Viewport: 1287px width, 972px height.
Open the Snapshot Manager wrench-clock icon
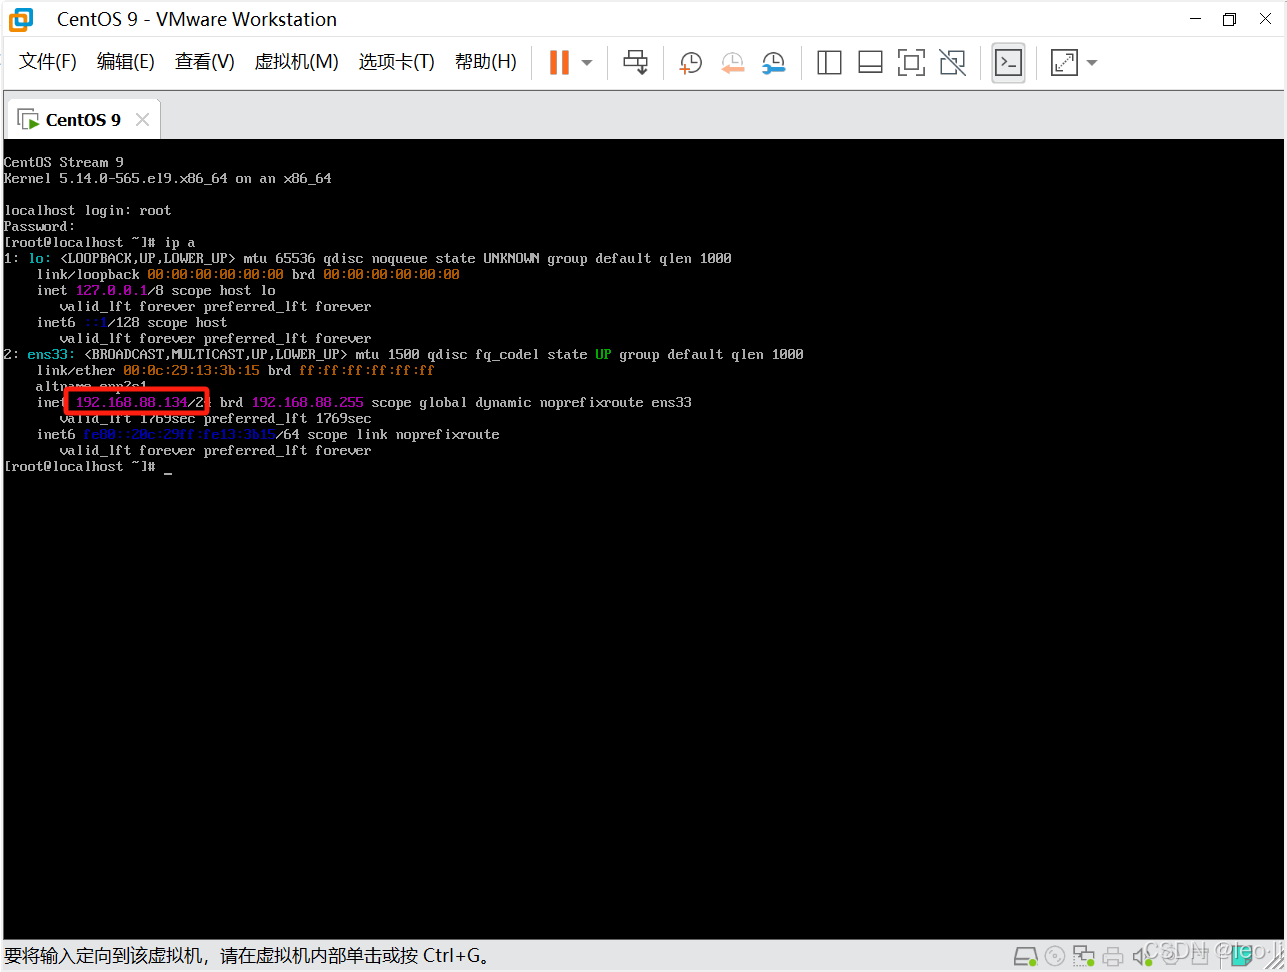point(773,63)
